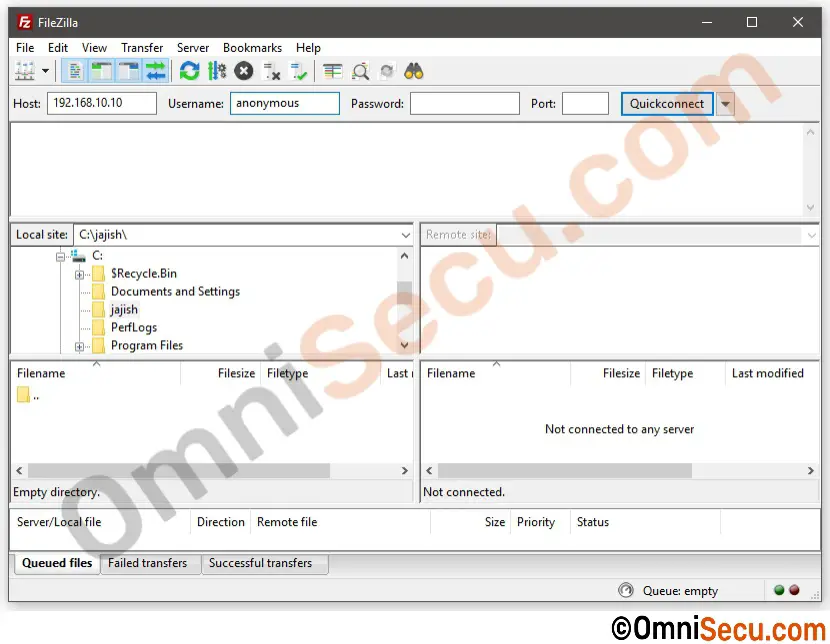
Task: Open the Local site path dropdown
Action: (405, 235)
